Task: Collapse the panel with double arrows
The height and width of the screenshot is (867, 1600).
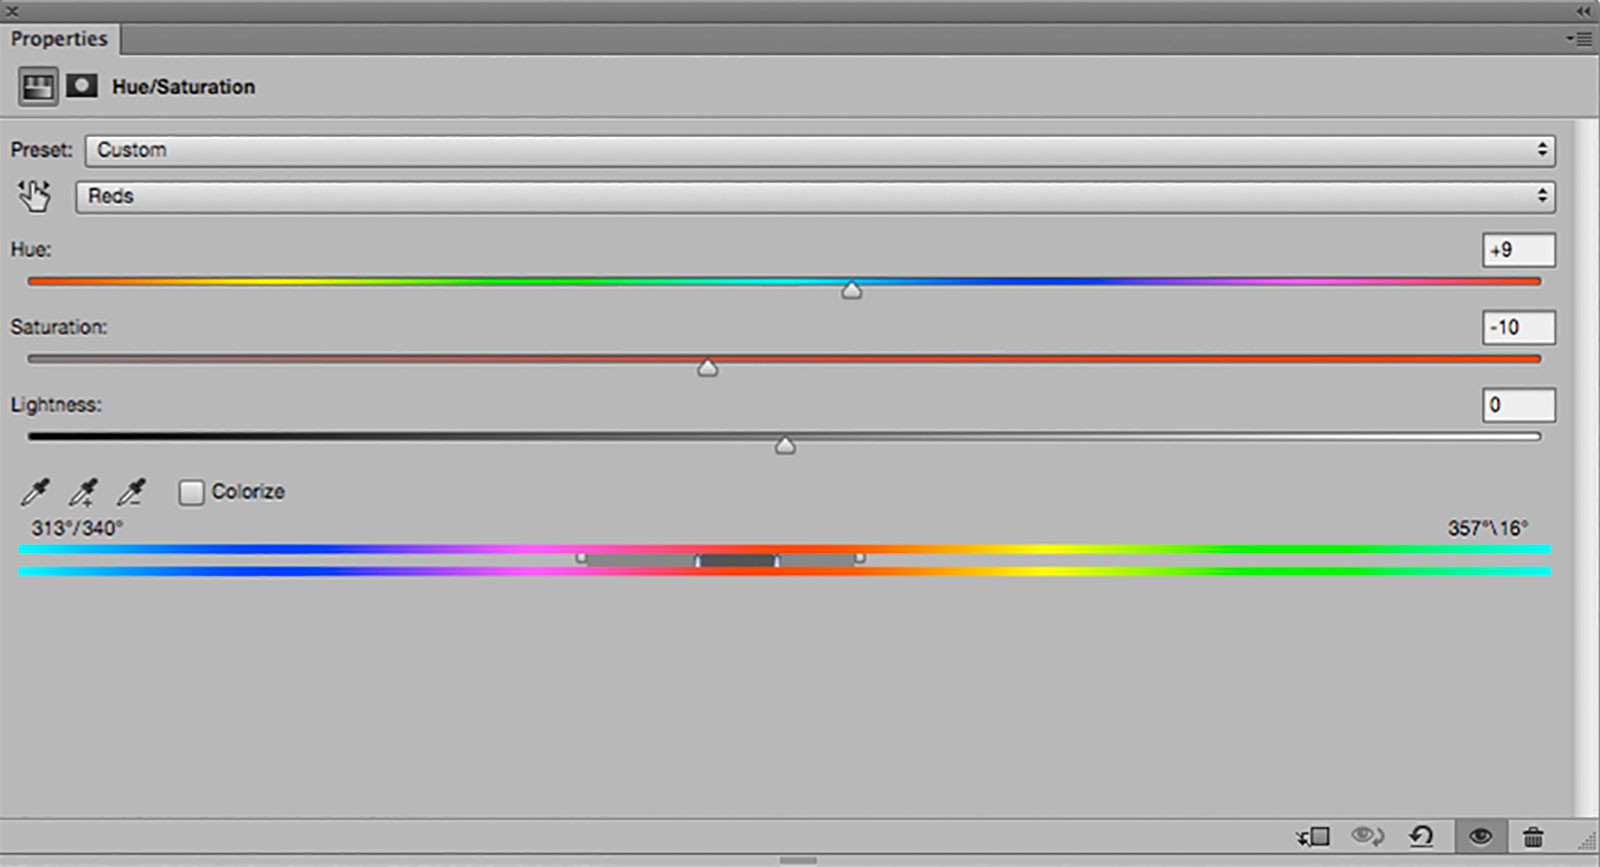Action: click(x=1583, y=11)
